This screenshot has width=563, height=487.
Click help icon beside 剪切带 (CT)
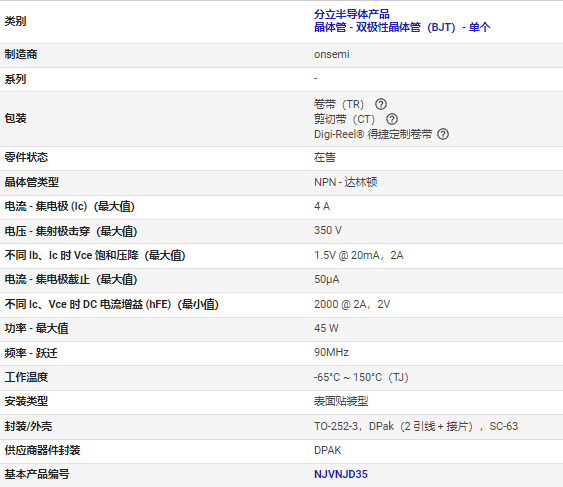click(392, 119)
